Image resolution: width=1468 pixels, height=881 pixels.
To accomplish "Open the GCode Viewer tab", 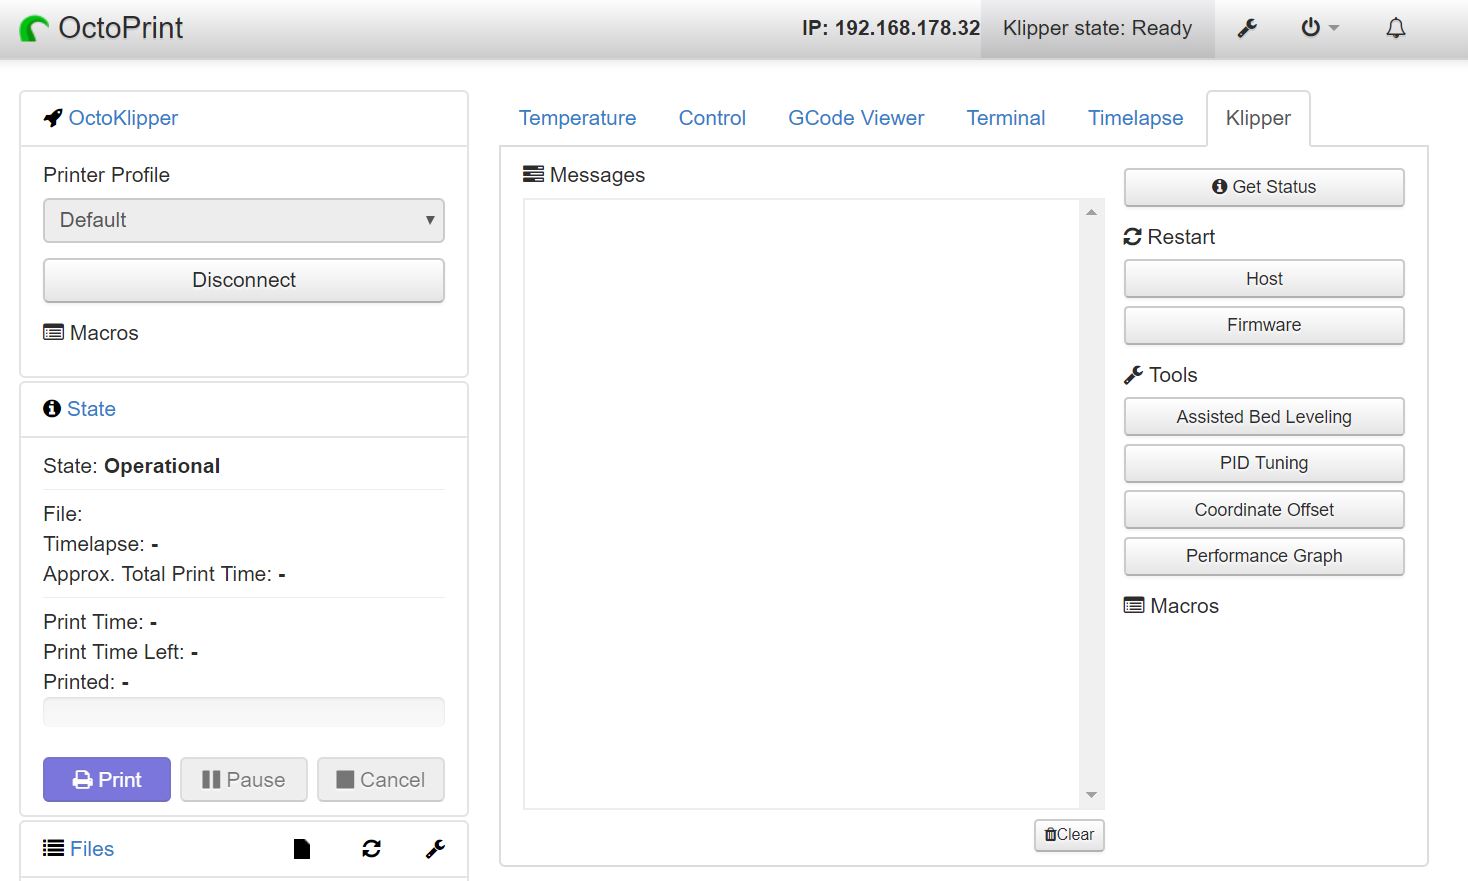I will (856, 118).
